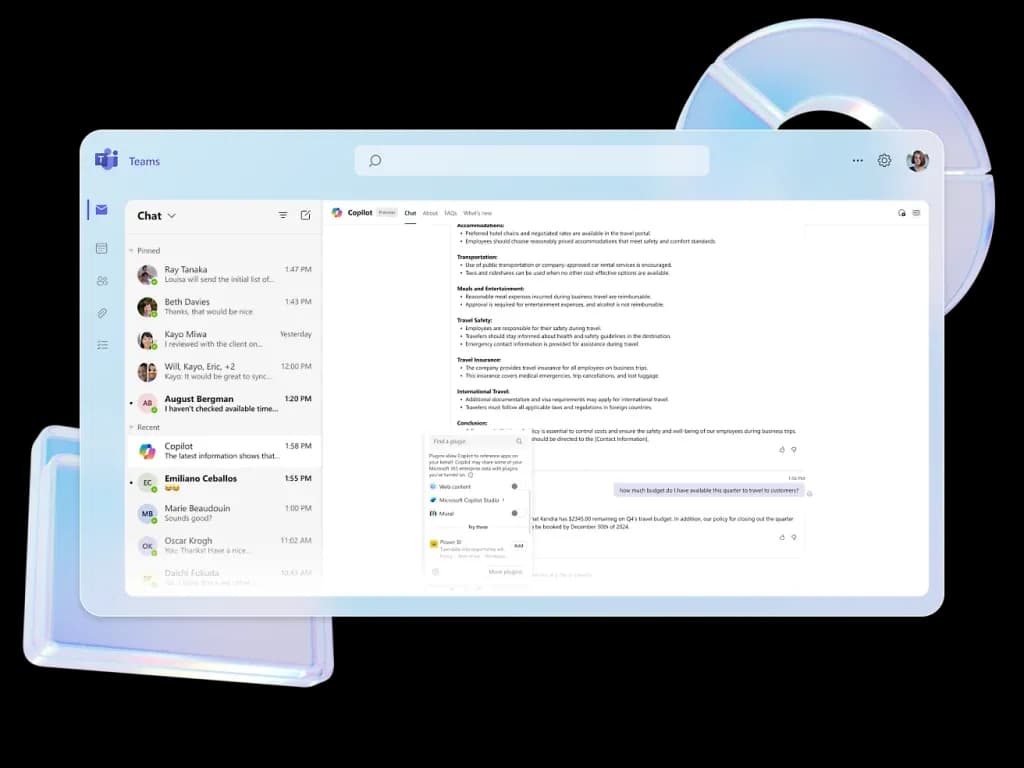Open Settings gear icon
This screenshot has height=768, width=1024.
tap(884, 160)
